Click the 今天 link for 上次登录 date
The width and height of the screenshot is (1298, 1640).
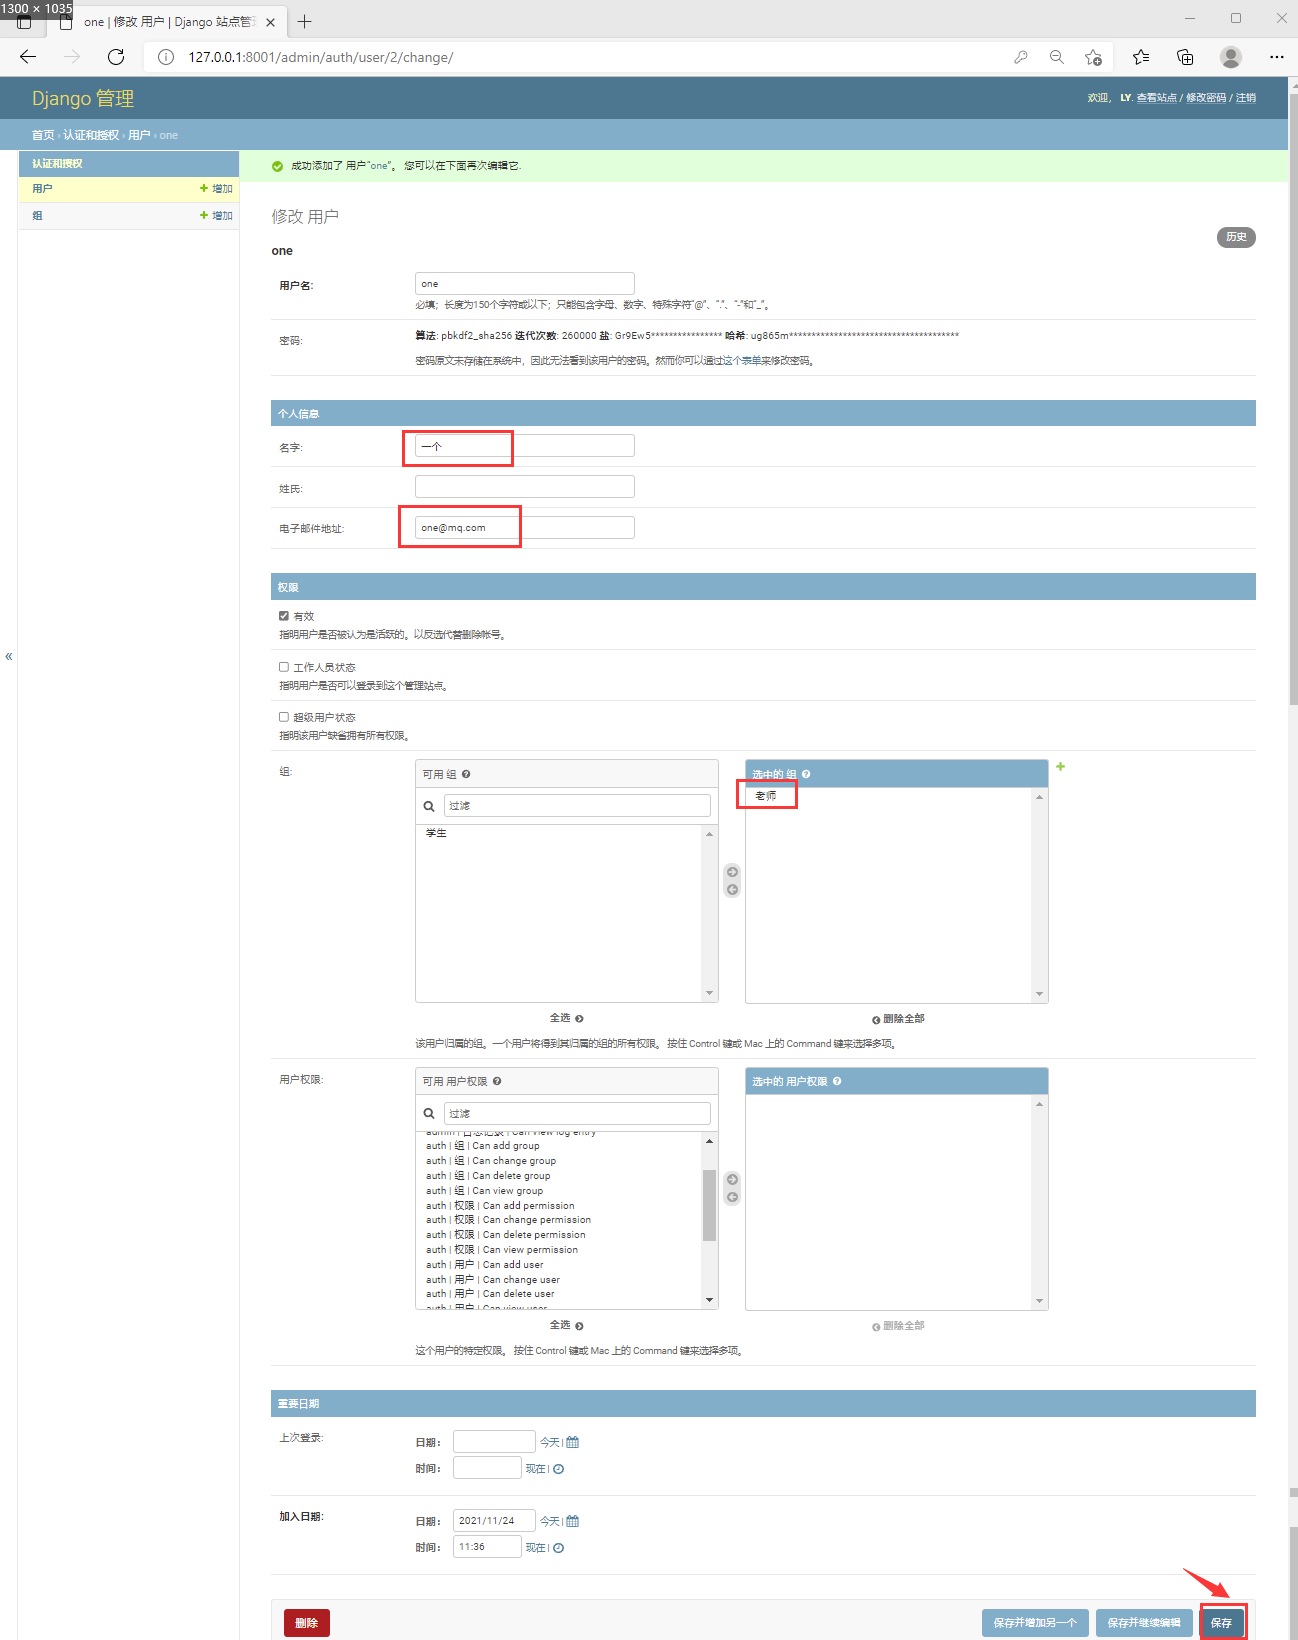[549, 1442]
